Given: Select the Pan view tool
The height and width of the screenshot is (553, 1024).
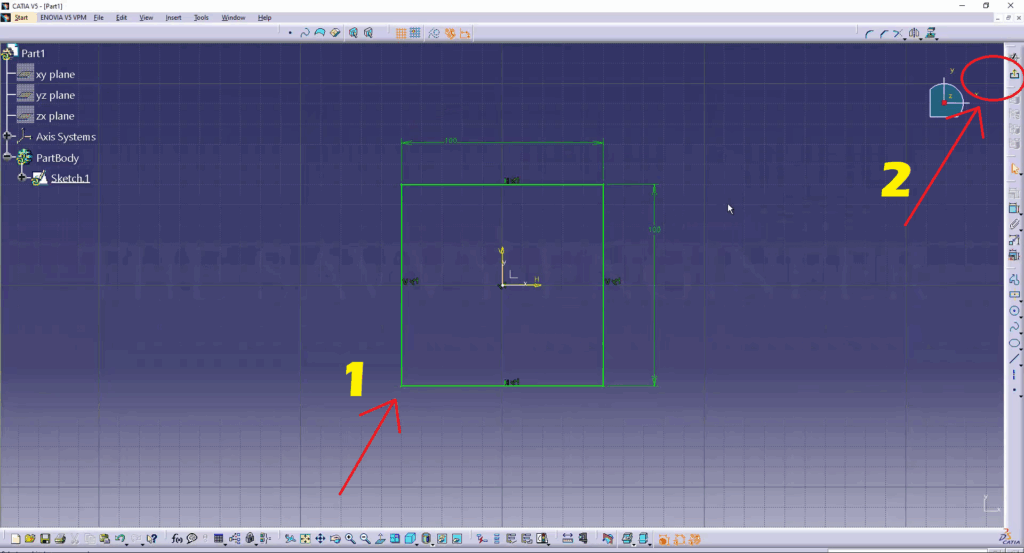Looking at the screenshot, I should point(319,539).
